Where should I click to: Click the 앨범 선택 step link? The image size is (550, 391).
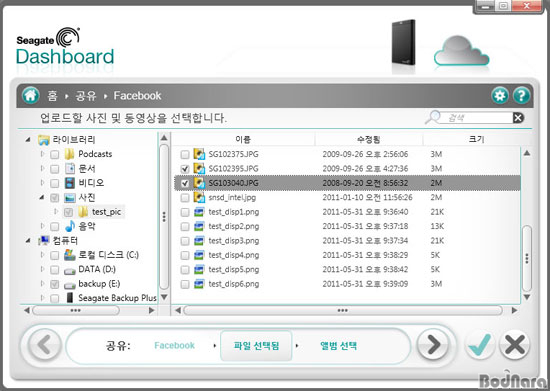338,346
